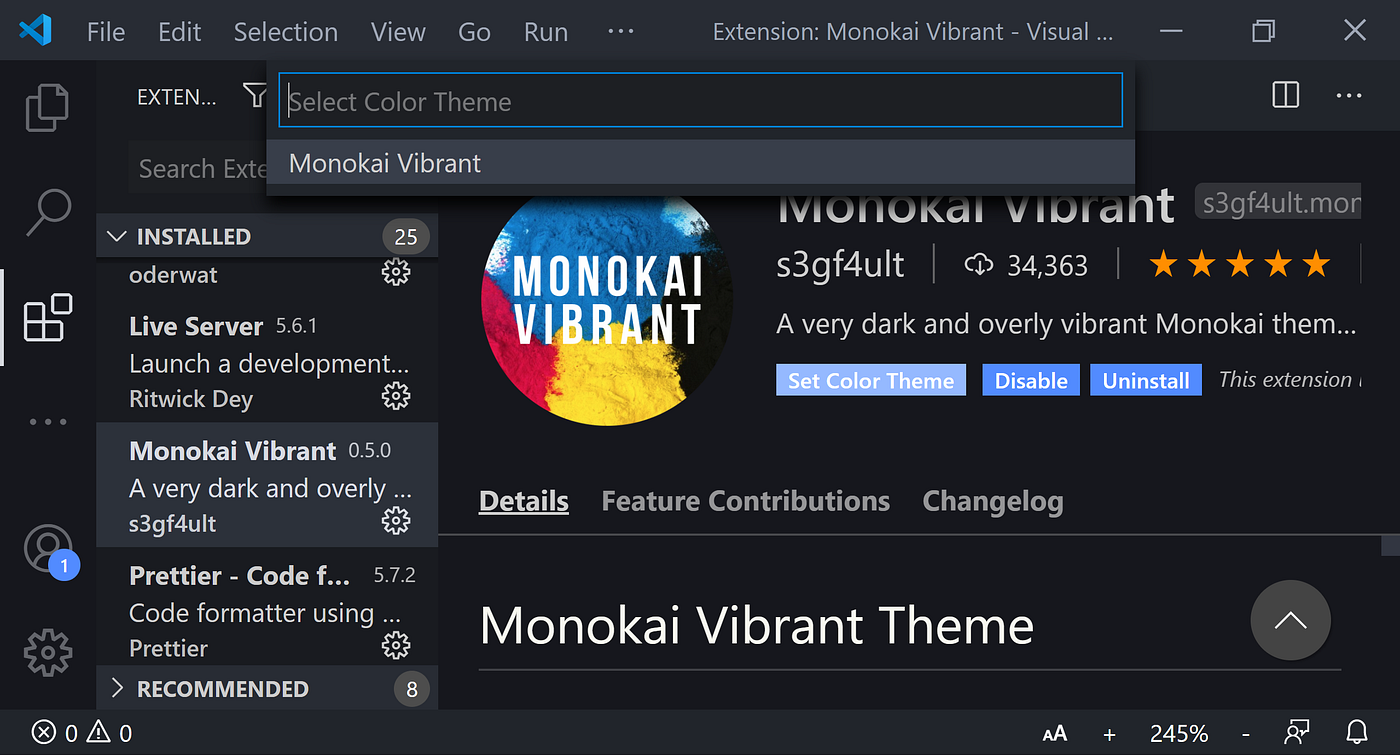Click the five-star rating

1239,264
